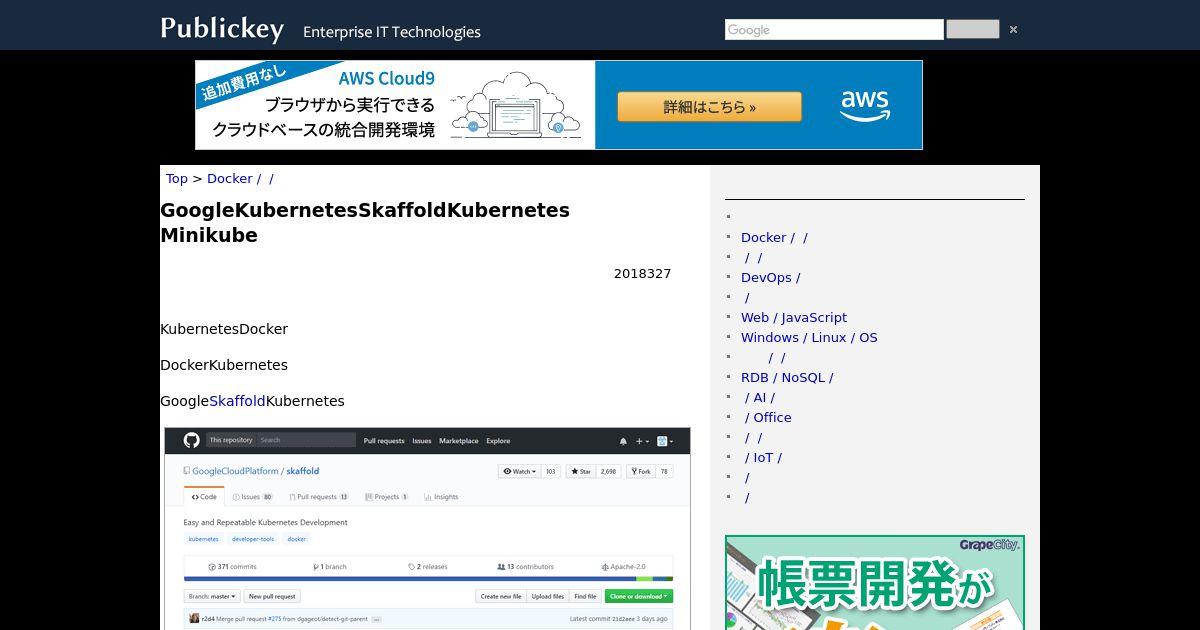Image resolution: width=1200 pixels, height=630 pixels.
Task: Go to Top breadcrumb link
Action: click(x=176, y=178)
